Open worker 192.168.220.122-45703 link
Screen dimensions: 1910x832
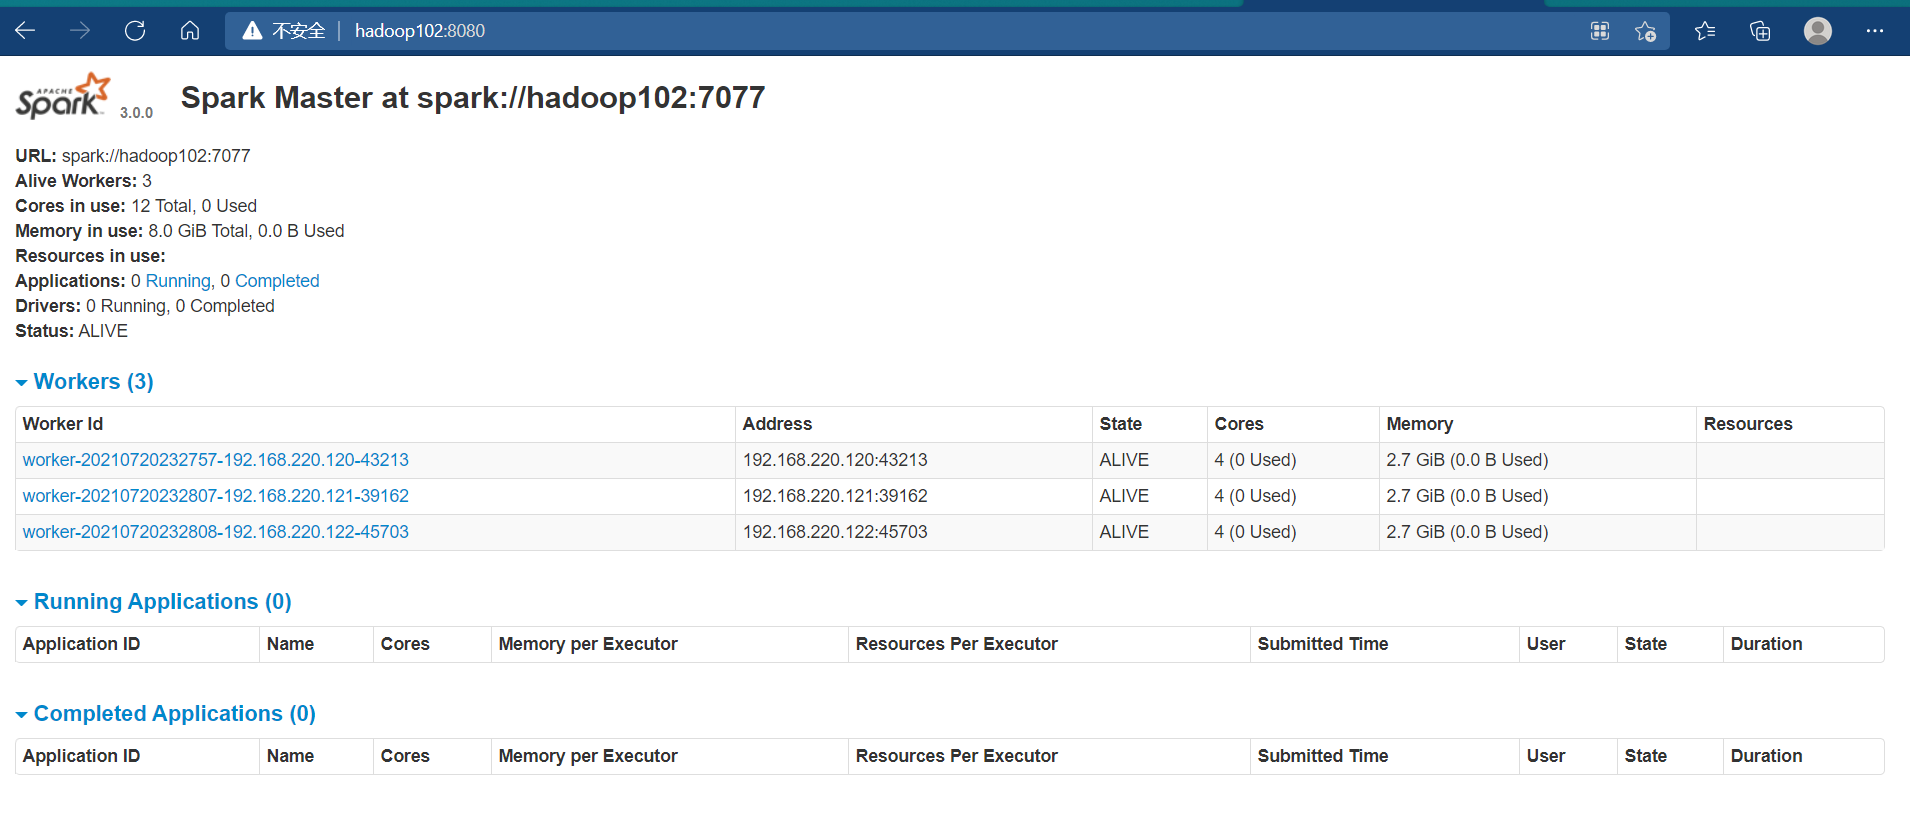click(216, 532)
